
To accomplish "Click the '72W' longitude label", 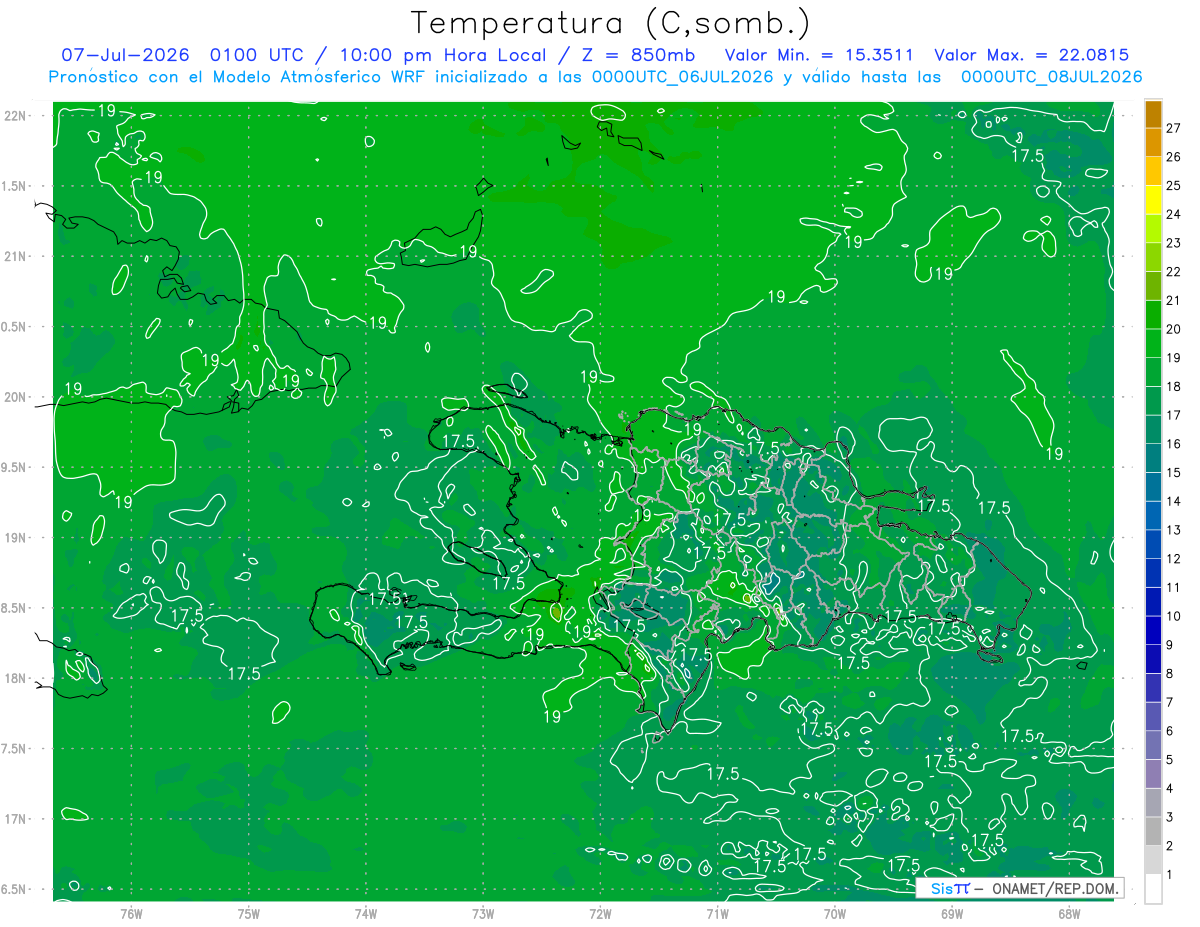I will point(600,913).
